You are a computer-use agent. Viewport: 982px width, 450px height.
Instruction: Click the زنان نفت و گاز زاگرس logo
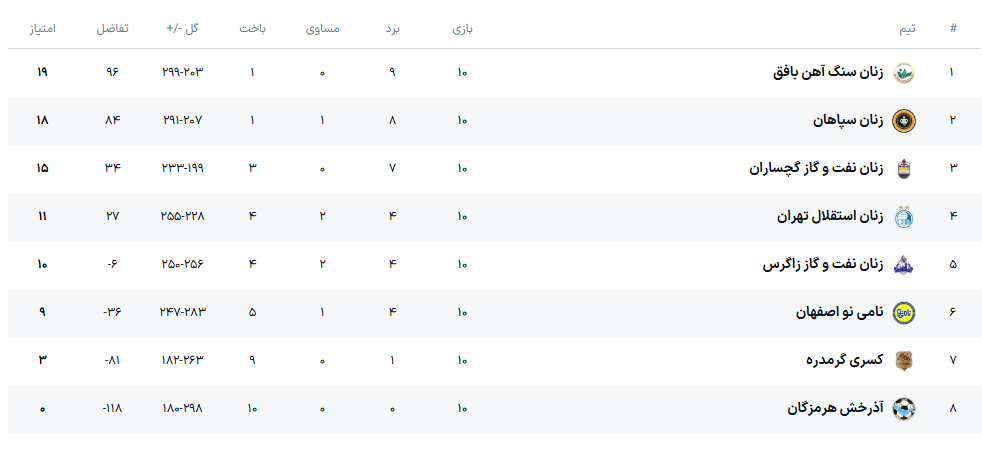tap(903, 264)
